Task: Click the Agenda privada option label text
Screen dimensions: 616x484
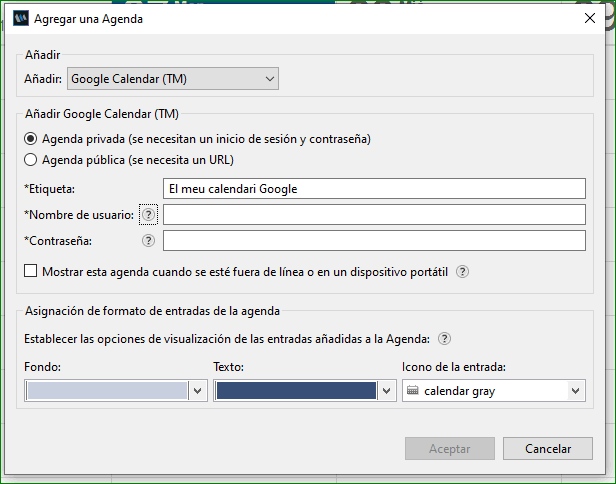Action: tap(206, 139)
